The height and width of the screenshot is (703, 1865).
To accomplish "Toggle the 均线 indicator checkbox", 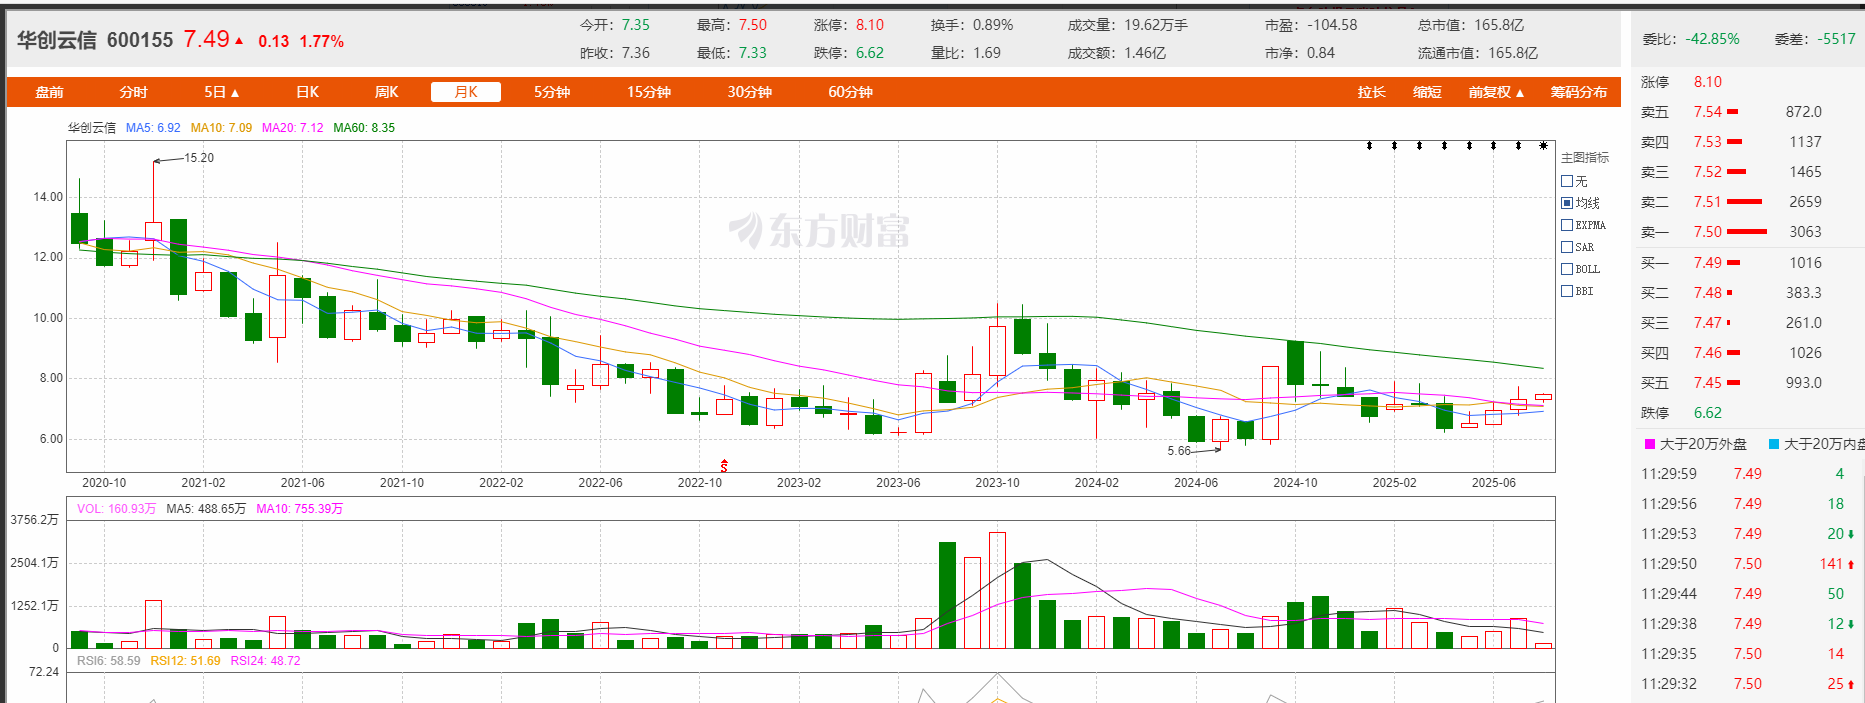I will click(1567, 203).
